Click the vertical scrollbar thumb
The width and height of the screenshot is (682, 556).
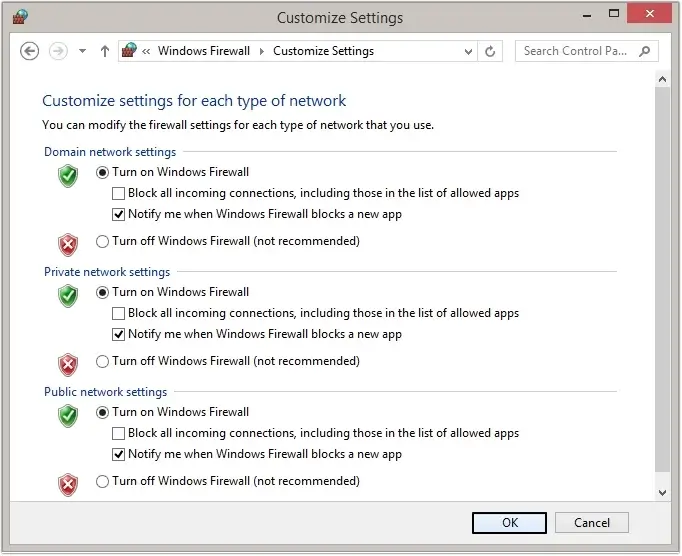pos(662,278)
